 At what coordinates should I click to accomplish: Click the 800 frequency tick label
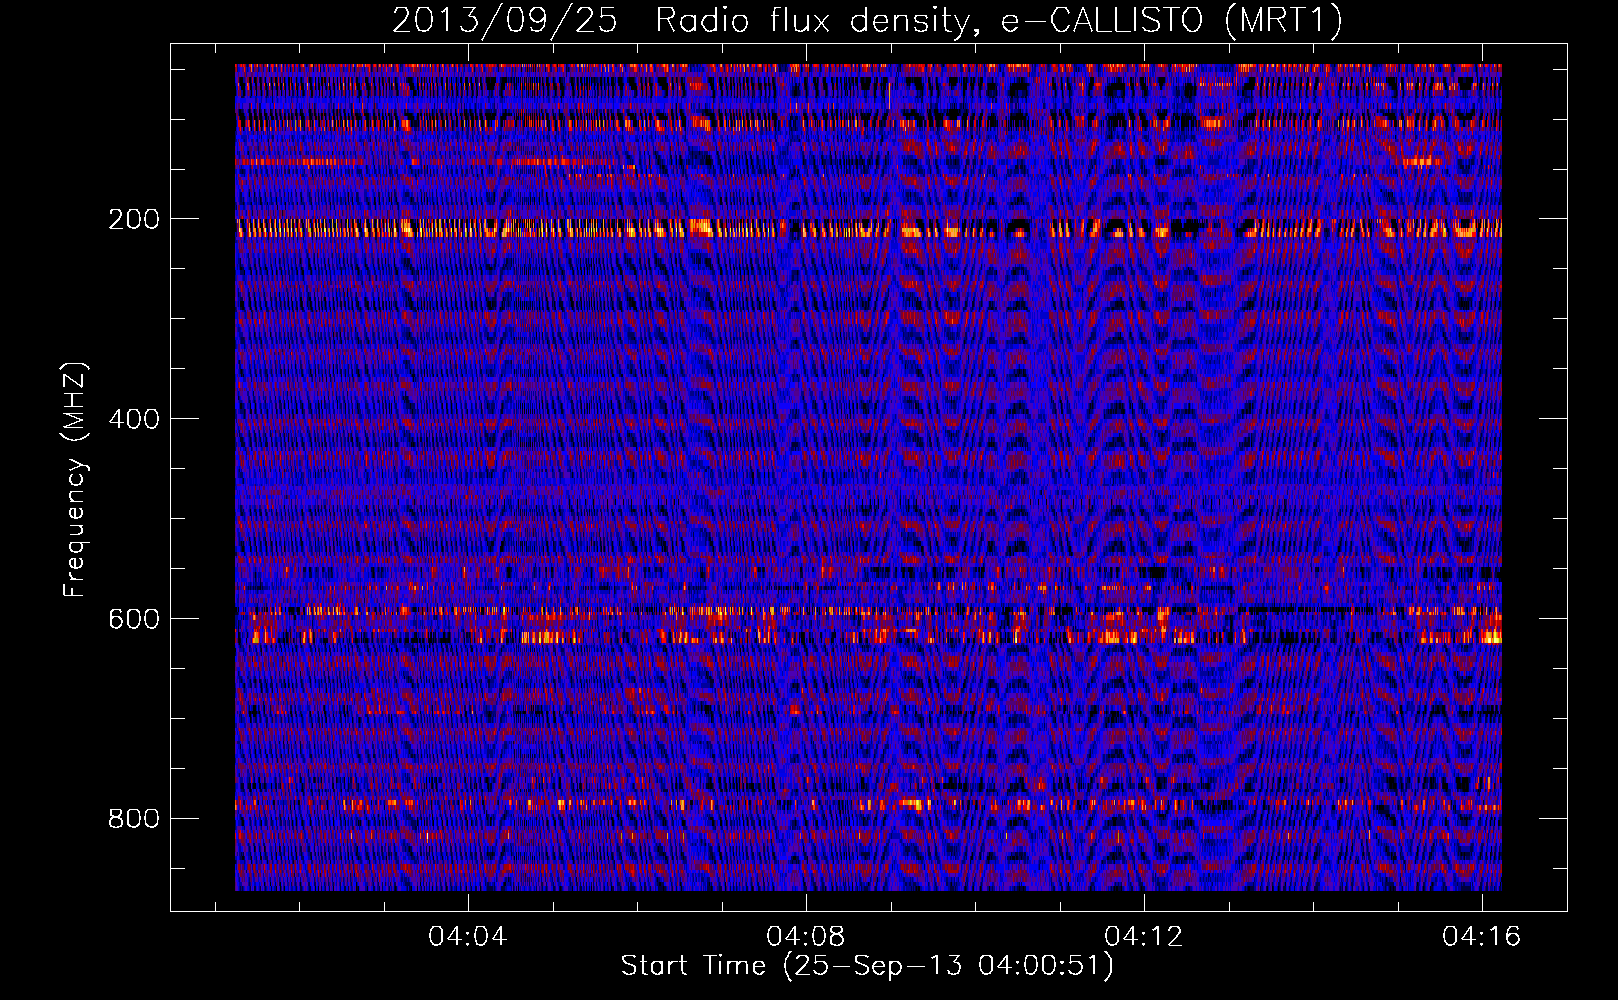tap(133, 819)
